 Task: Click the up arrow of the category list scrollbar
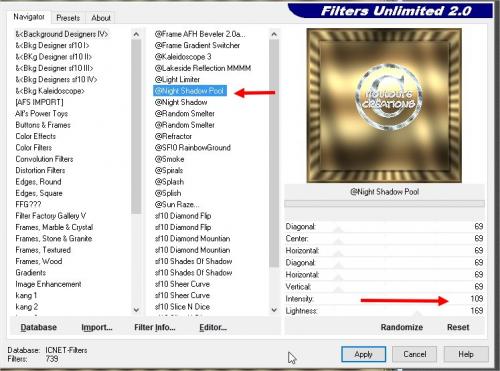click(136, 34)
